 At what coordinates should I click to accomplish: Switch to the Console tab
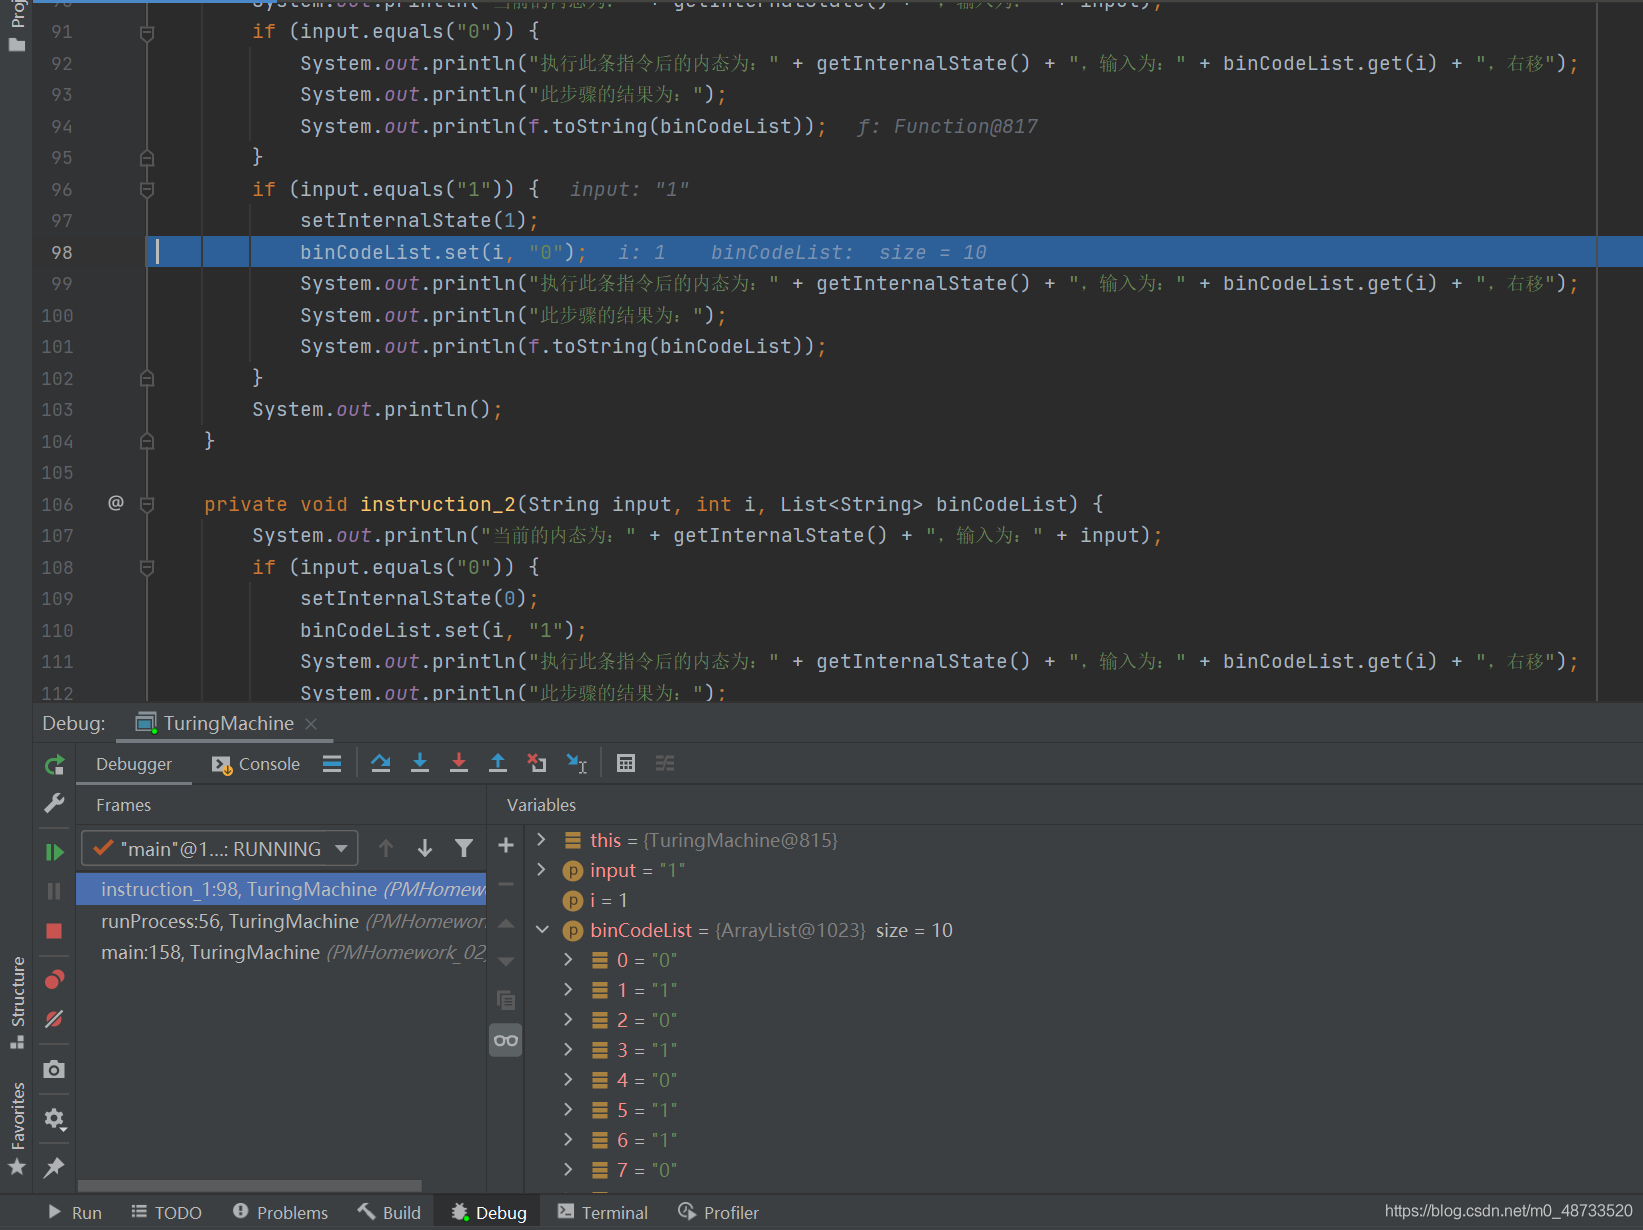tap(257, 764)
